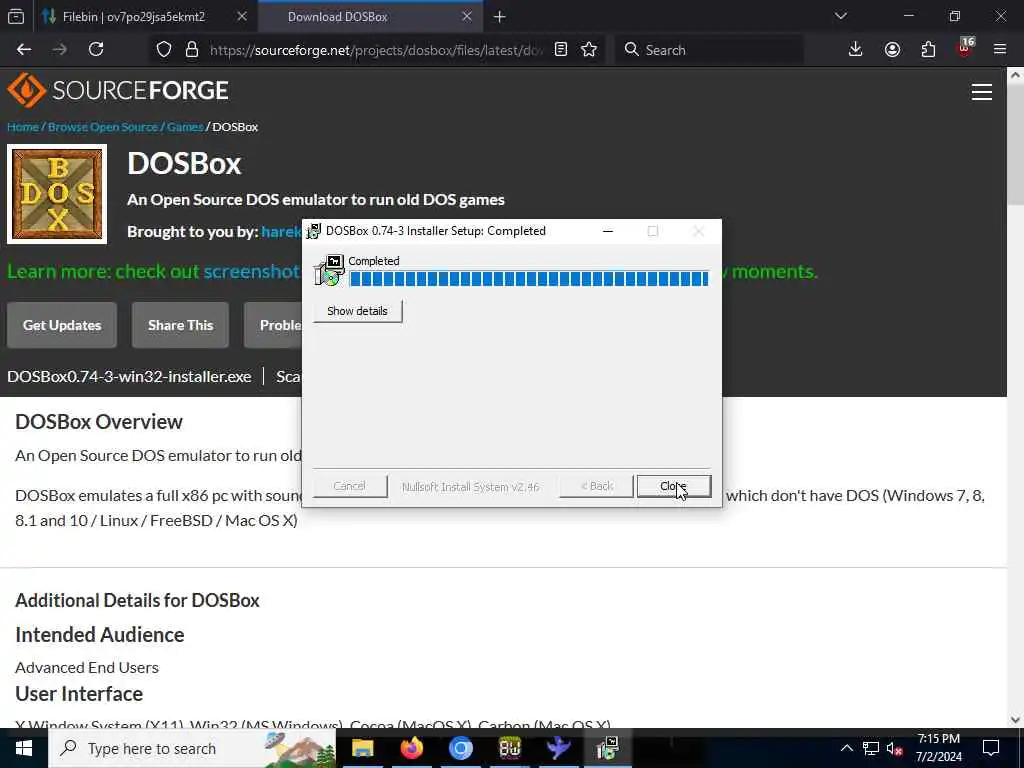Click the browser Back arrow
Viewport: 1024px width, 768px height.
24,50
